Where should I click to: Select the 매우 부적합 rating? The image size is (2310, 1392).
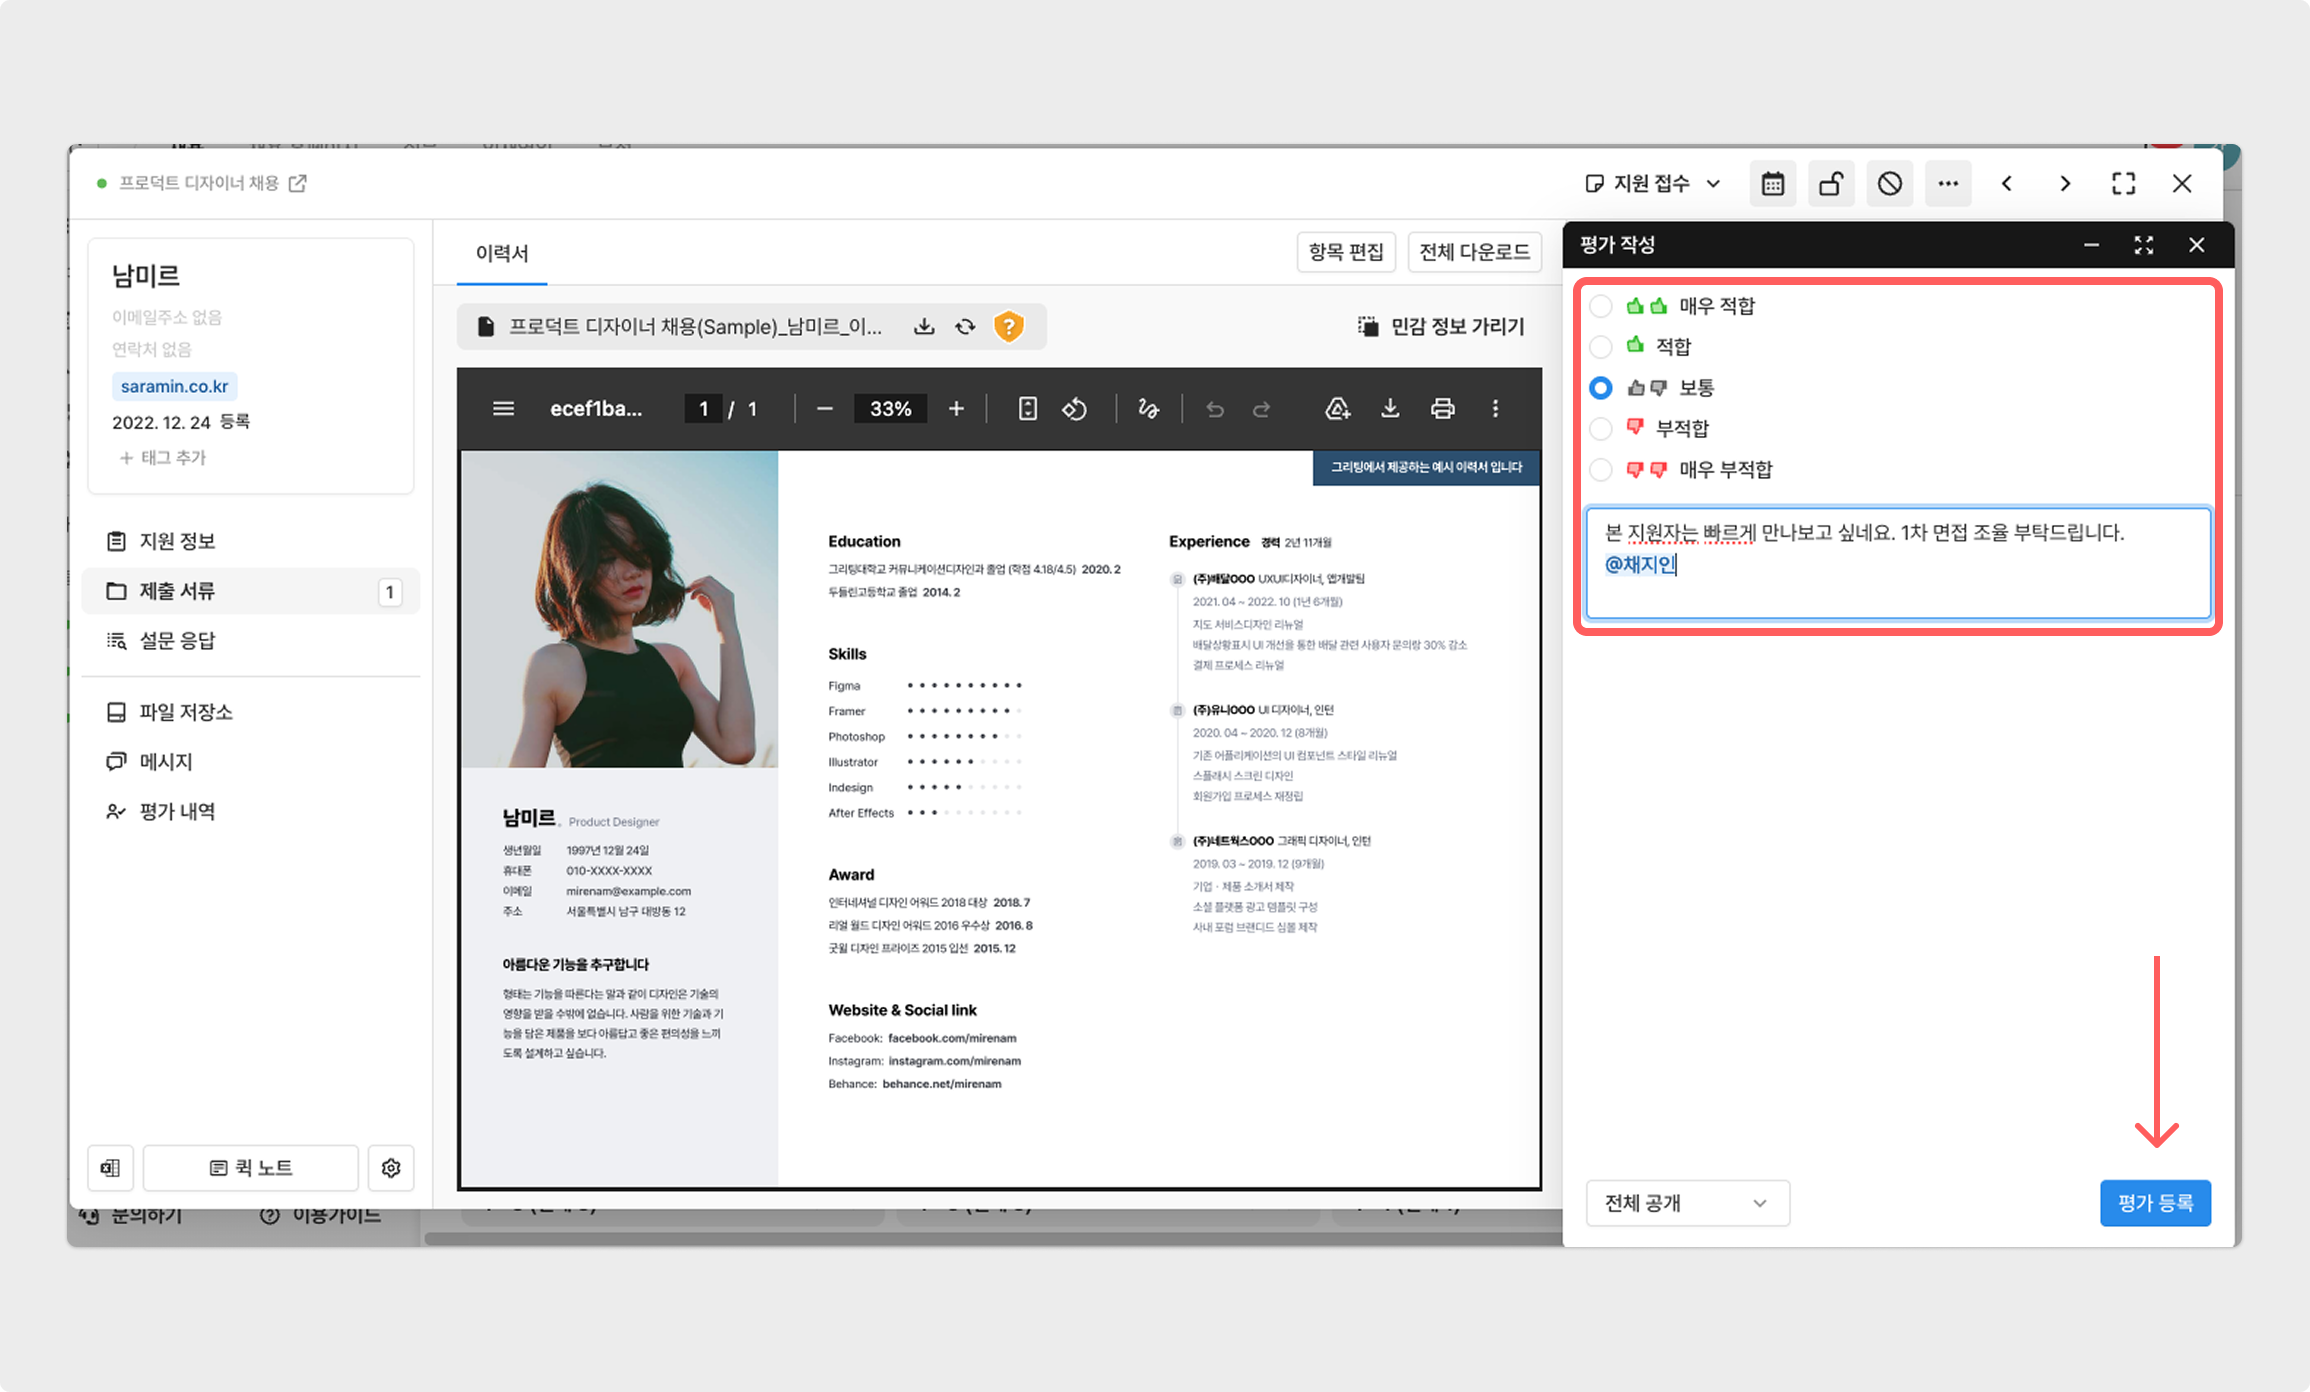[1601, 470]
